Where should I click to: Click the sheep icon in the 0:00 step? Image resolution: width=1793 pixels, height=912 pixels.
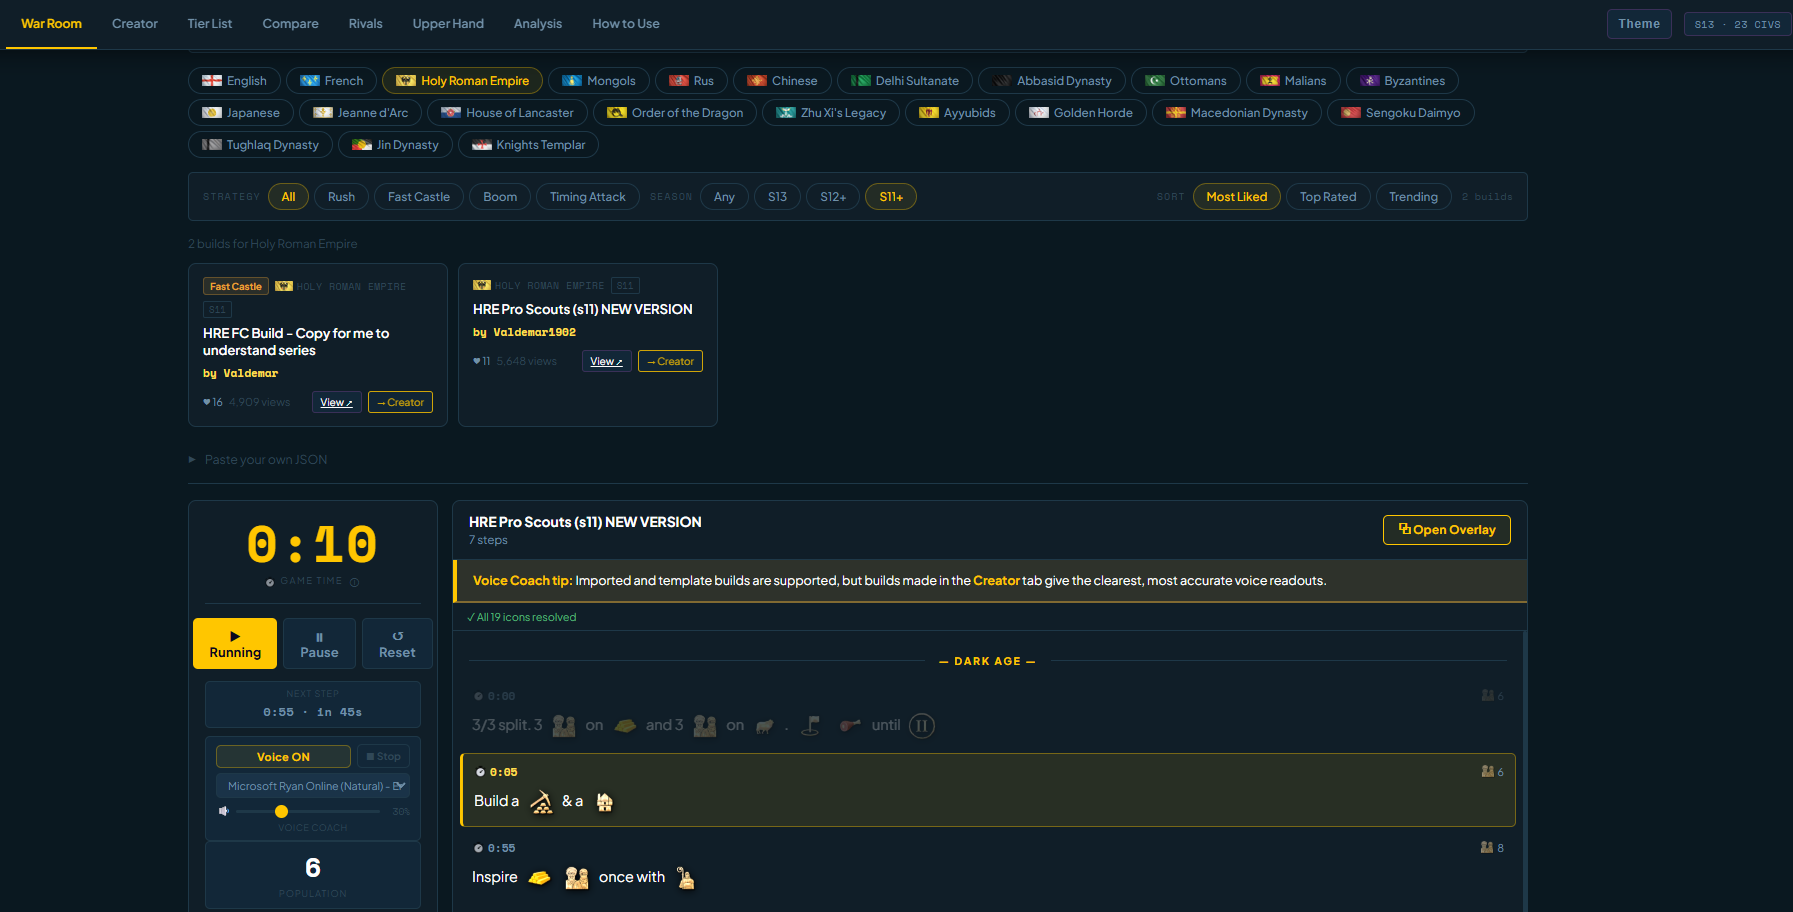tap(765, 726)
